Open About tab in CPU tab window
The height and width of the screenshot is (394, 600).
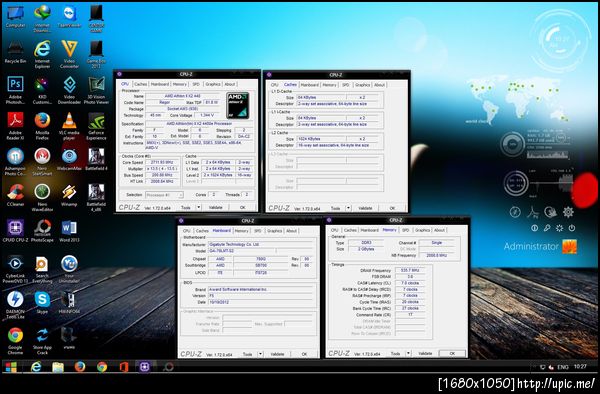230,84
